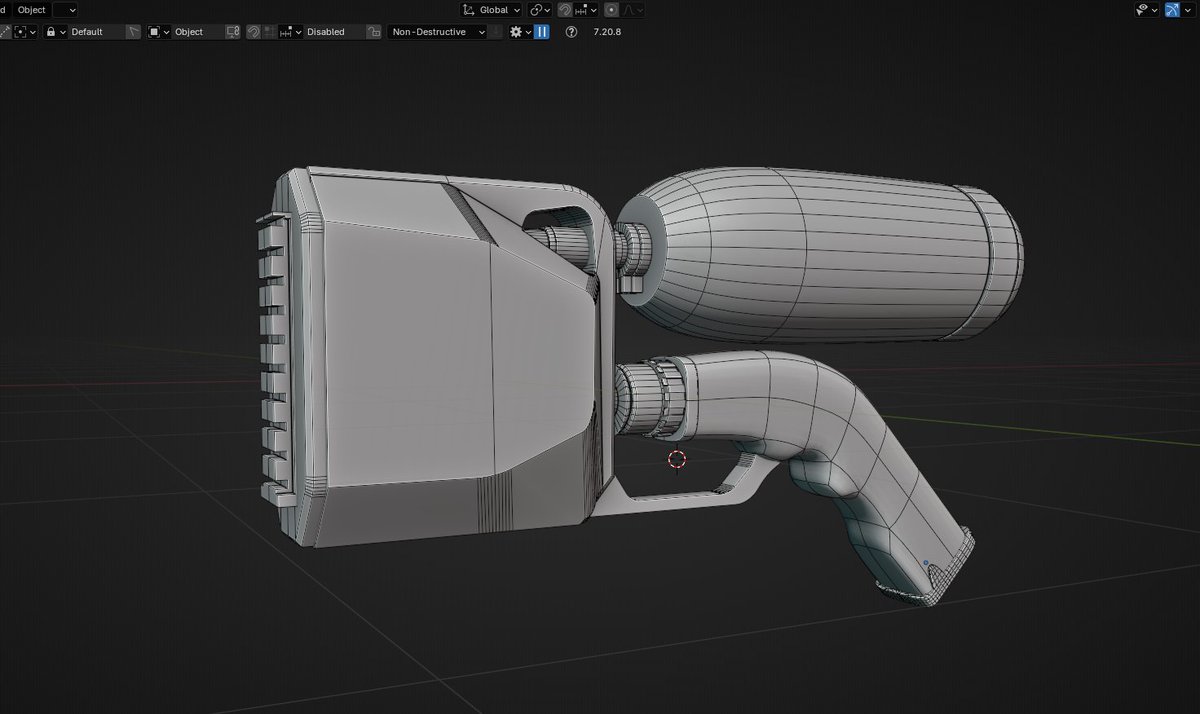Image resolution: width=1200 pixels, height=714 pixels.
Task: Open the snapping options dropdown in top header
Action: coord(587,10)
